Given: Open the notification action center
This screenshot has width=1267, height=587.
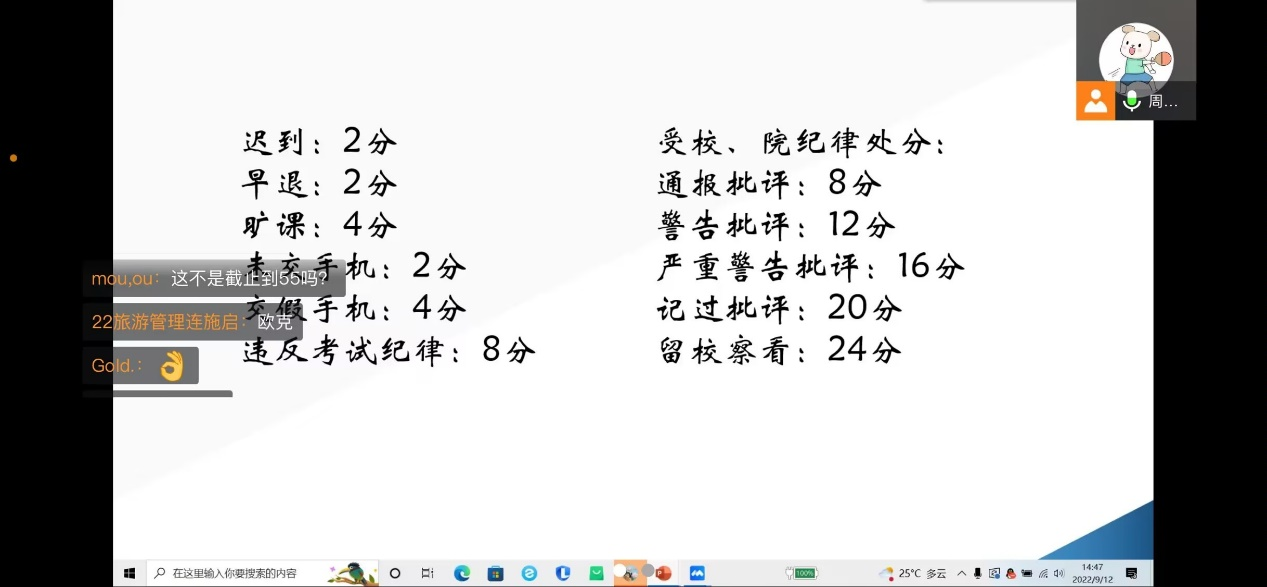Looking at the screenshot, I should pos(1132,573).
